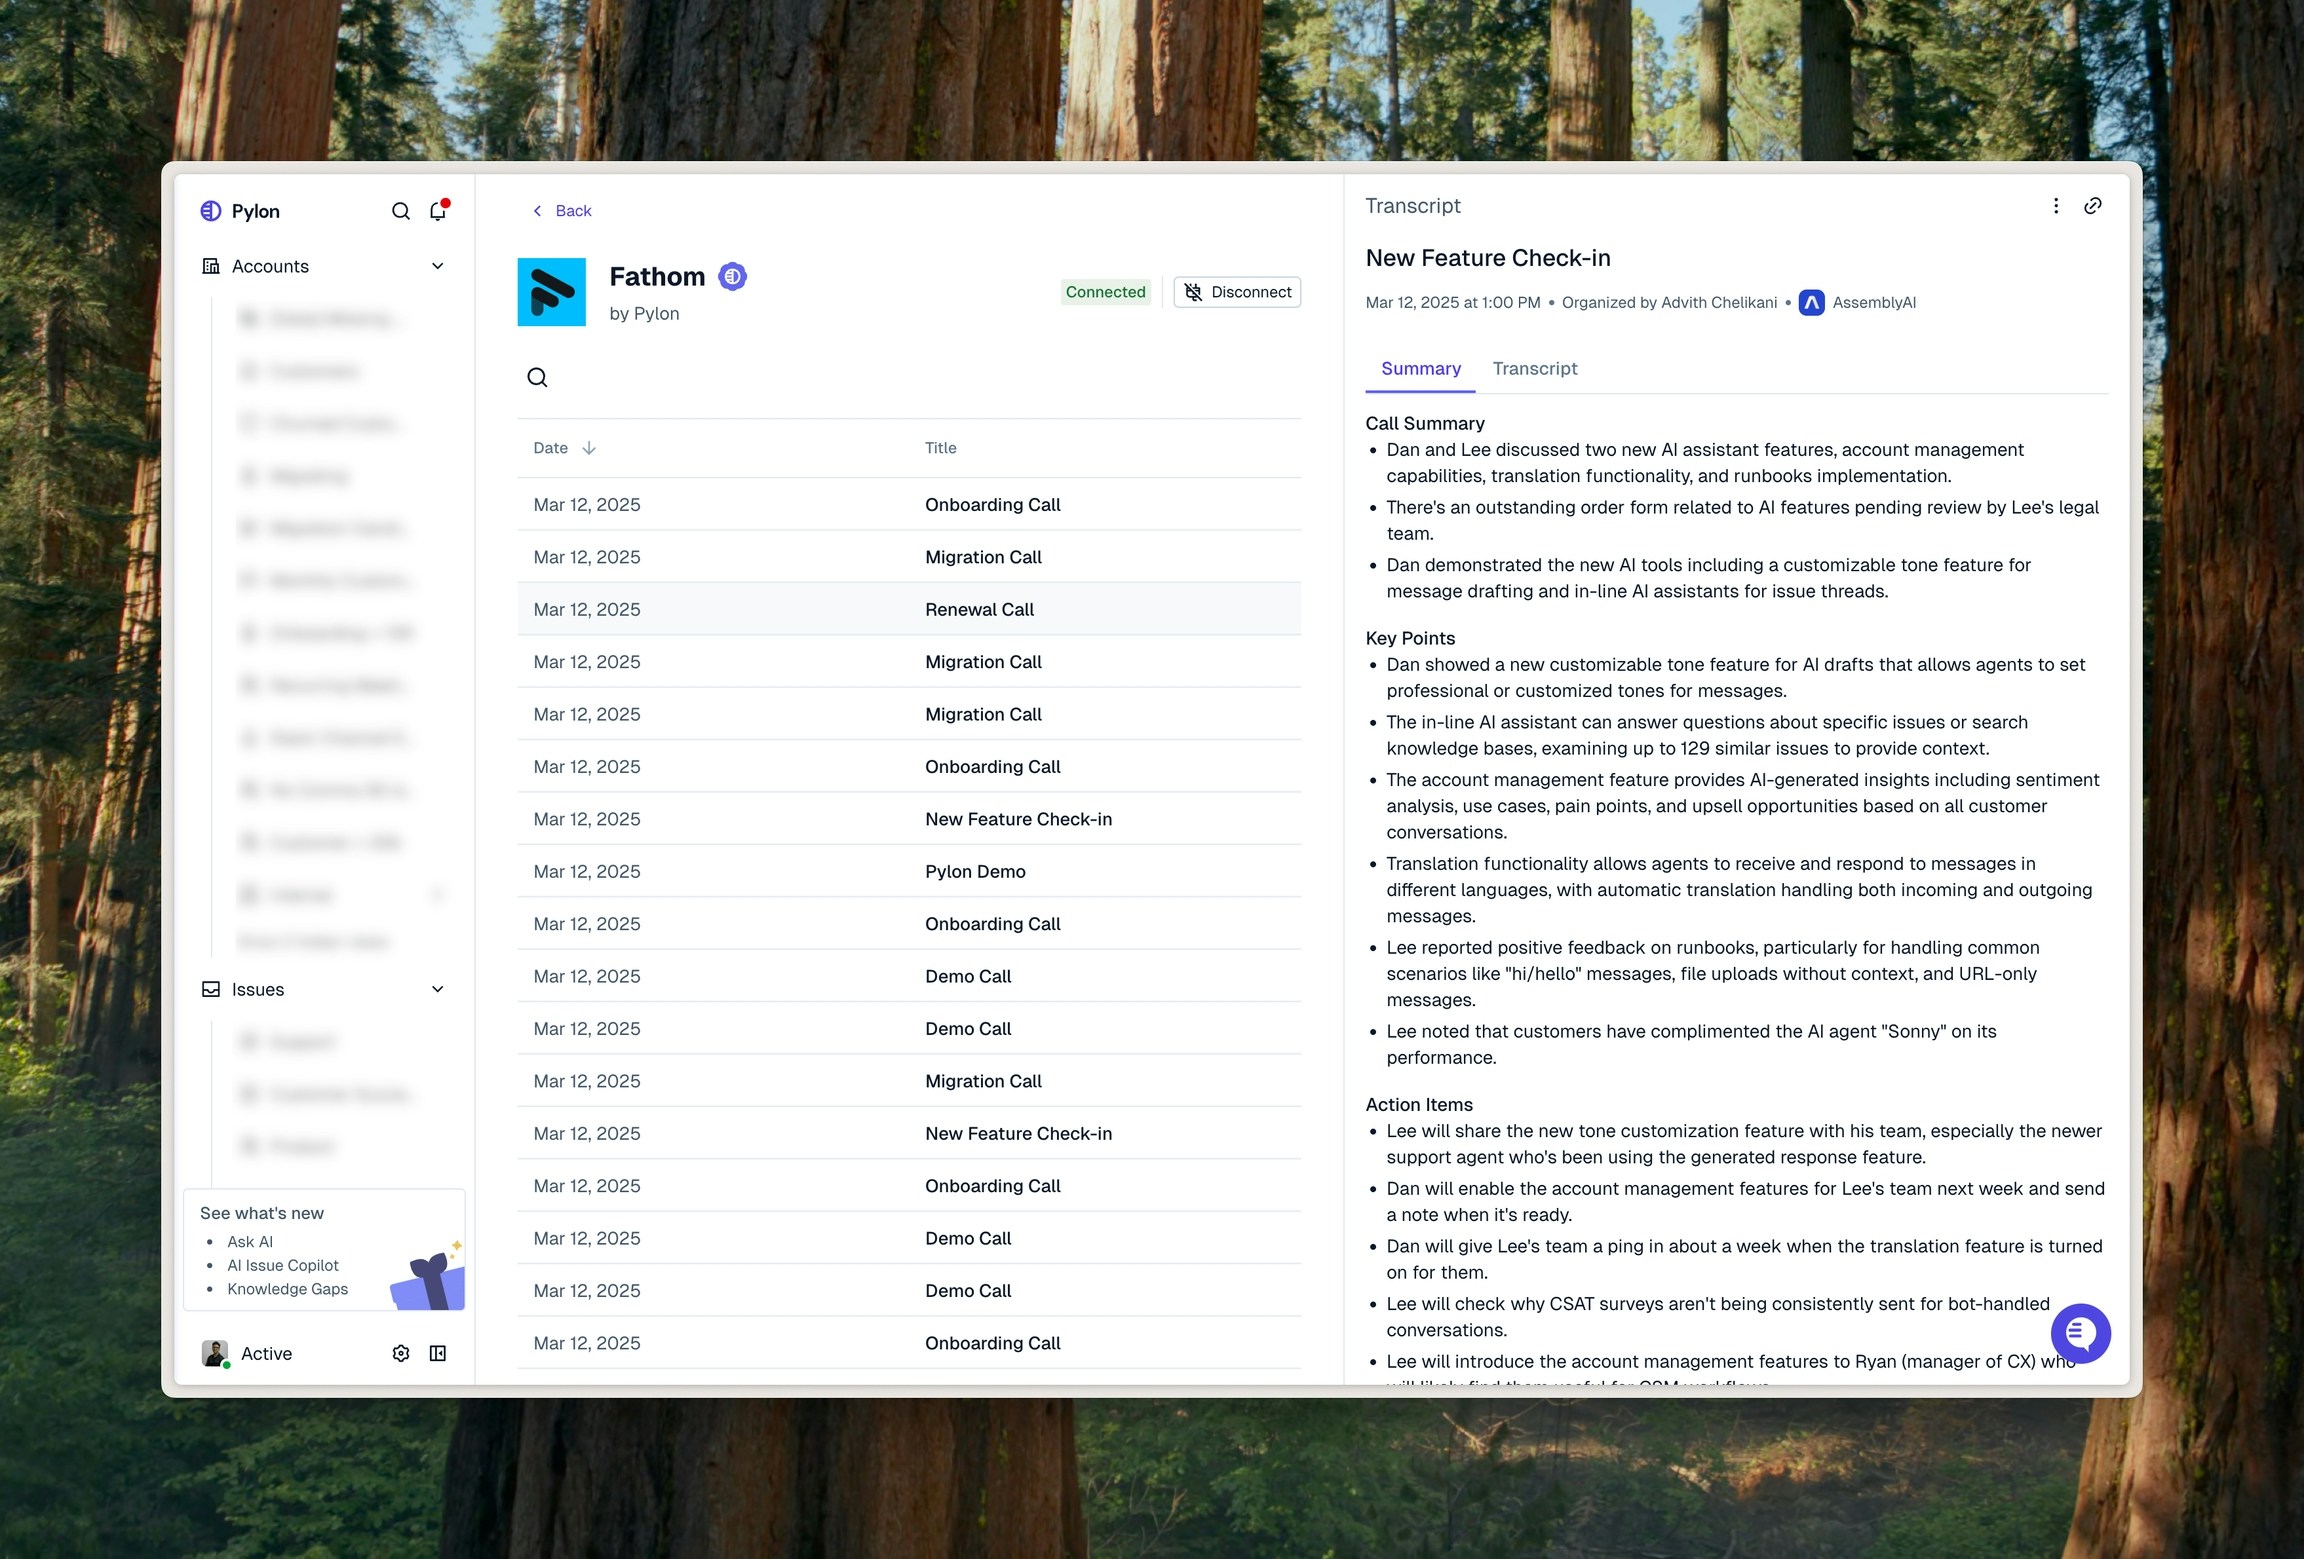Open the notifications bell icon

[438, 211]
